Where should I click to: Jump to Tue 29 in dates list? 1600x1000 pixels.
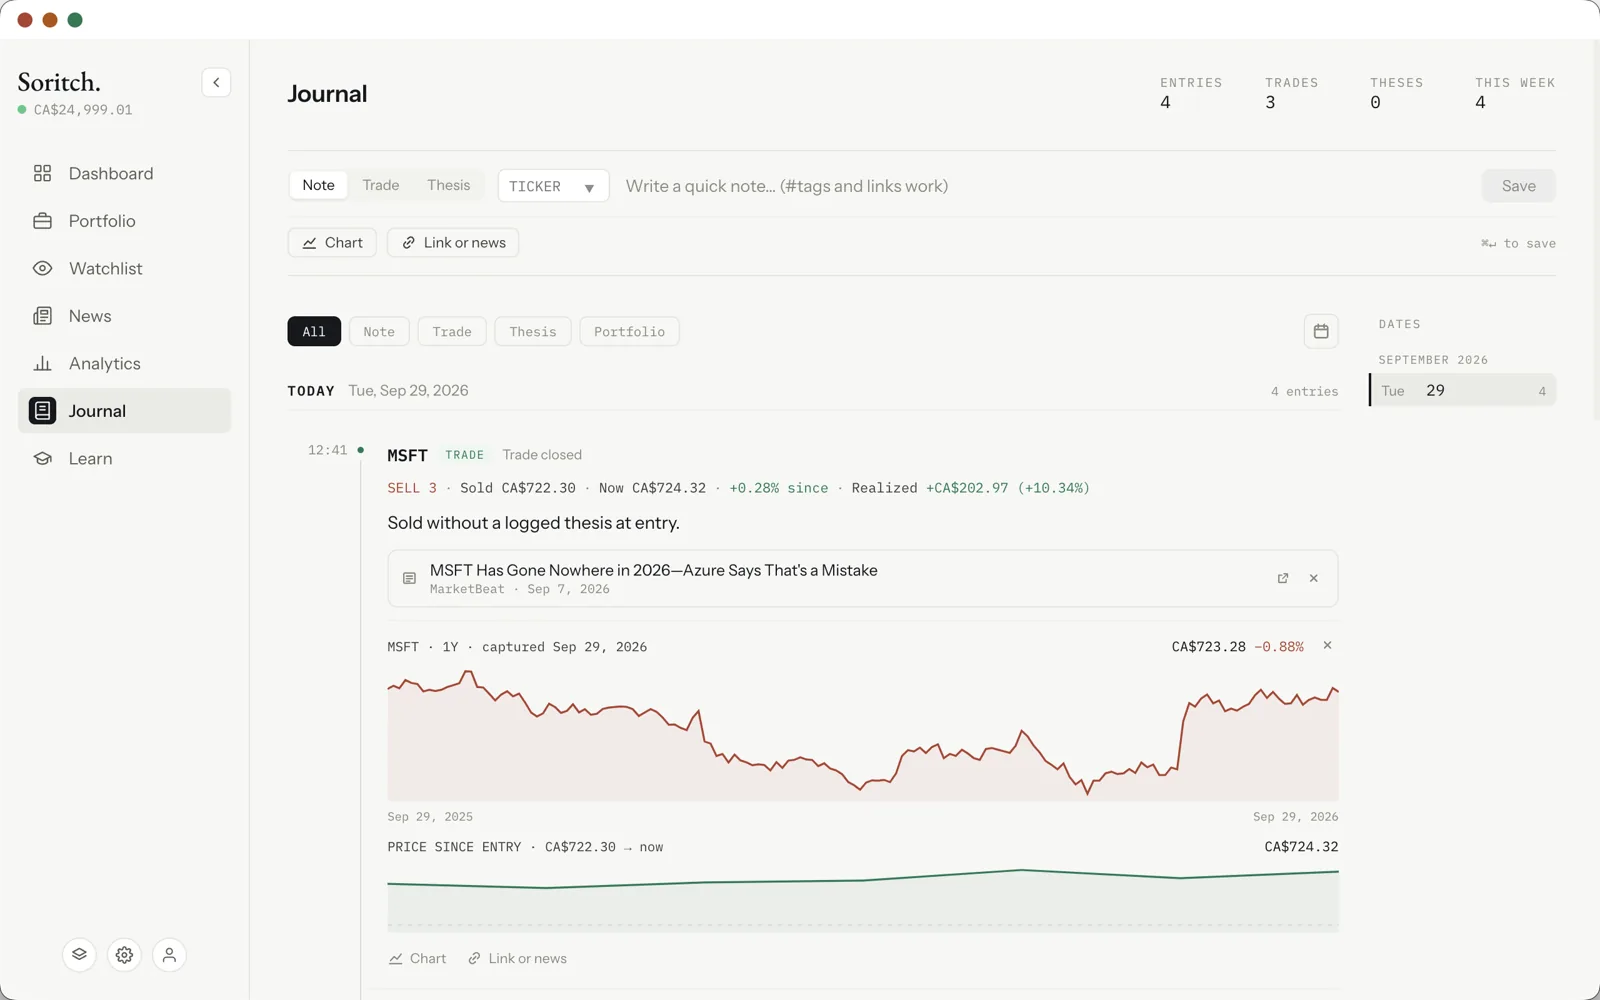[1463, 390]
